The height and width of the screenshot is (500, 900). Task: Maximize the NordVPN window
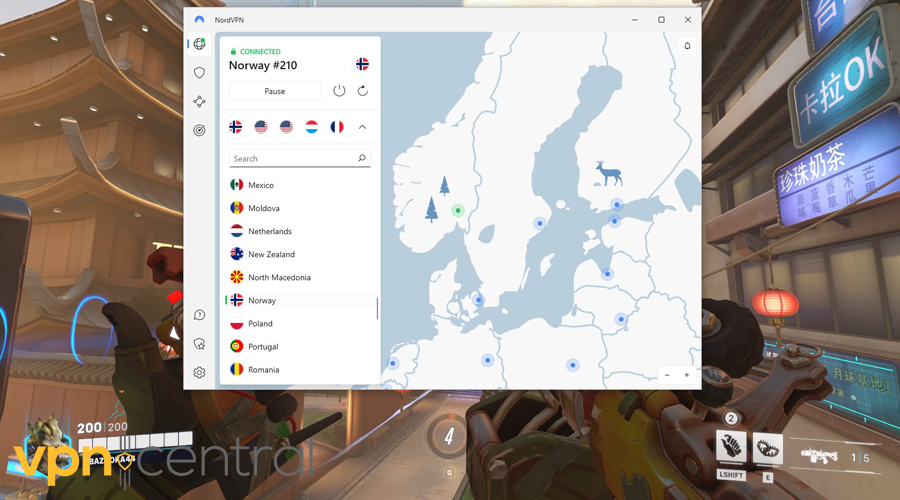661,20
